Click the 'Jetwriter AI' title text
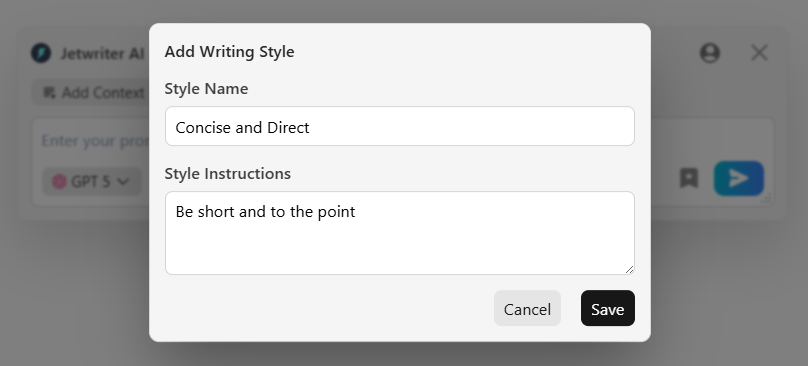 click(102, 54)
